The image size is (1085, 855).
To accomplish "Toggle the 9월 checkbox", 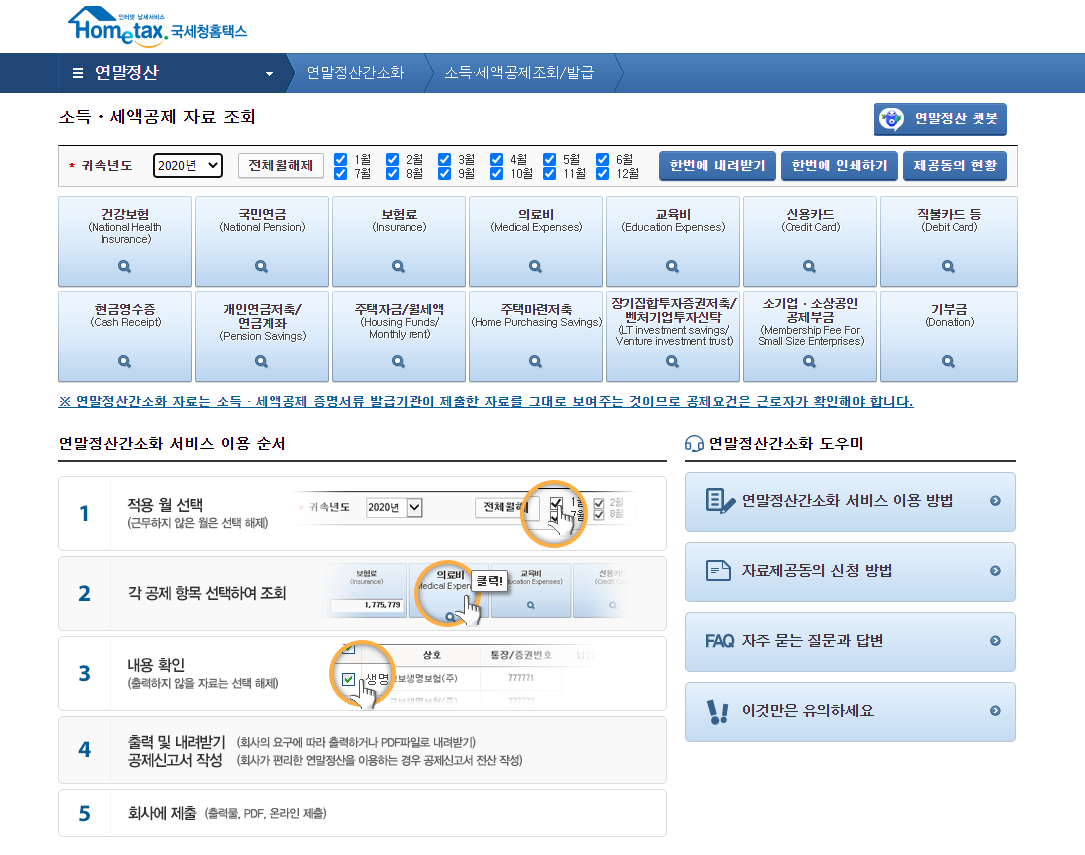I will (444, 173).
